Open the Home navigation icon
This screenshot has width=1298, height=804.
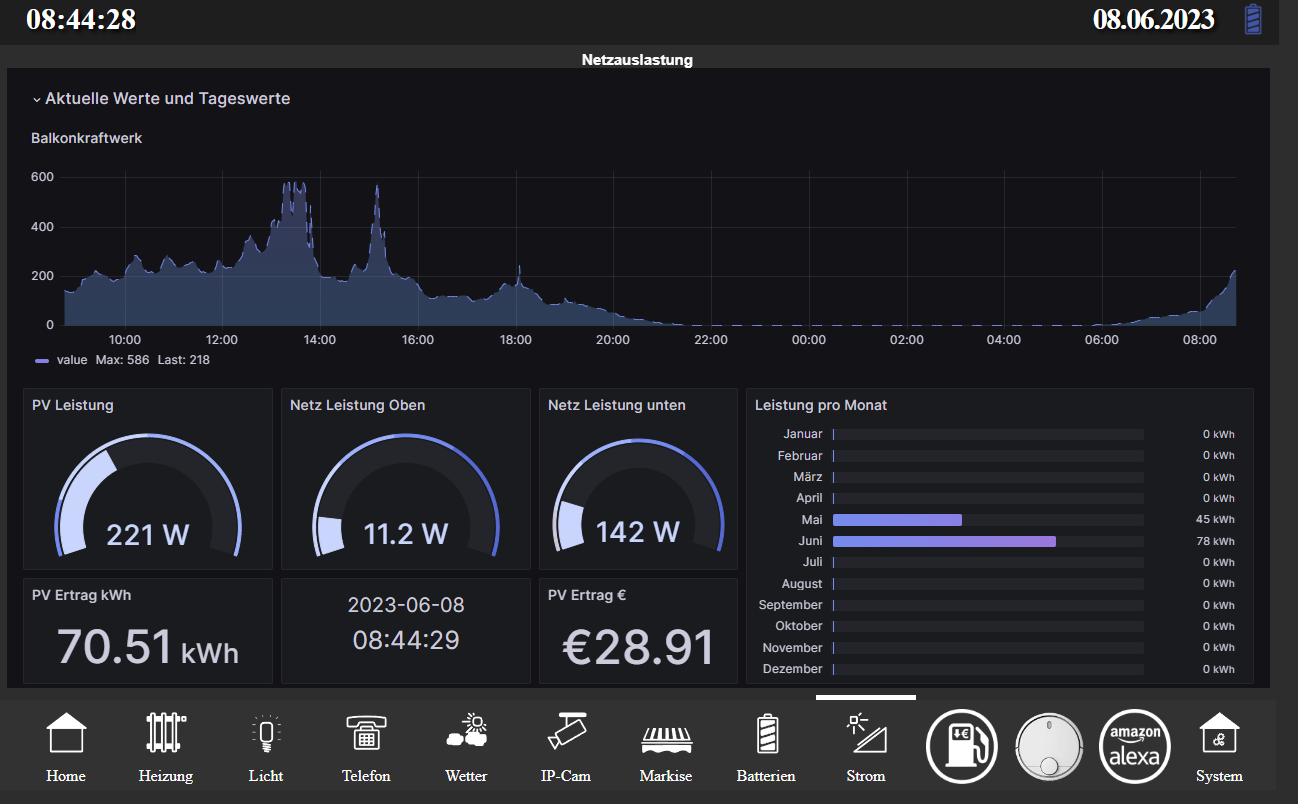66,734
